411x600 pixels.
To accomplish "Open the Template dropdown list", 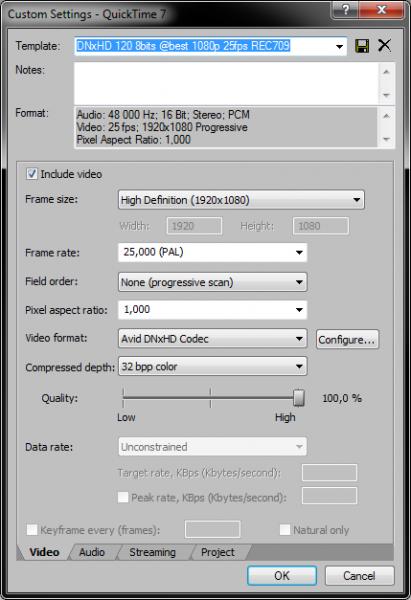I will [x=339, y=47].
